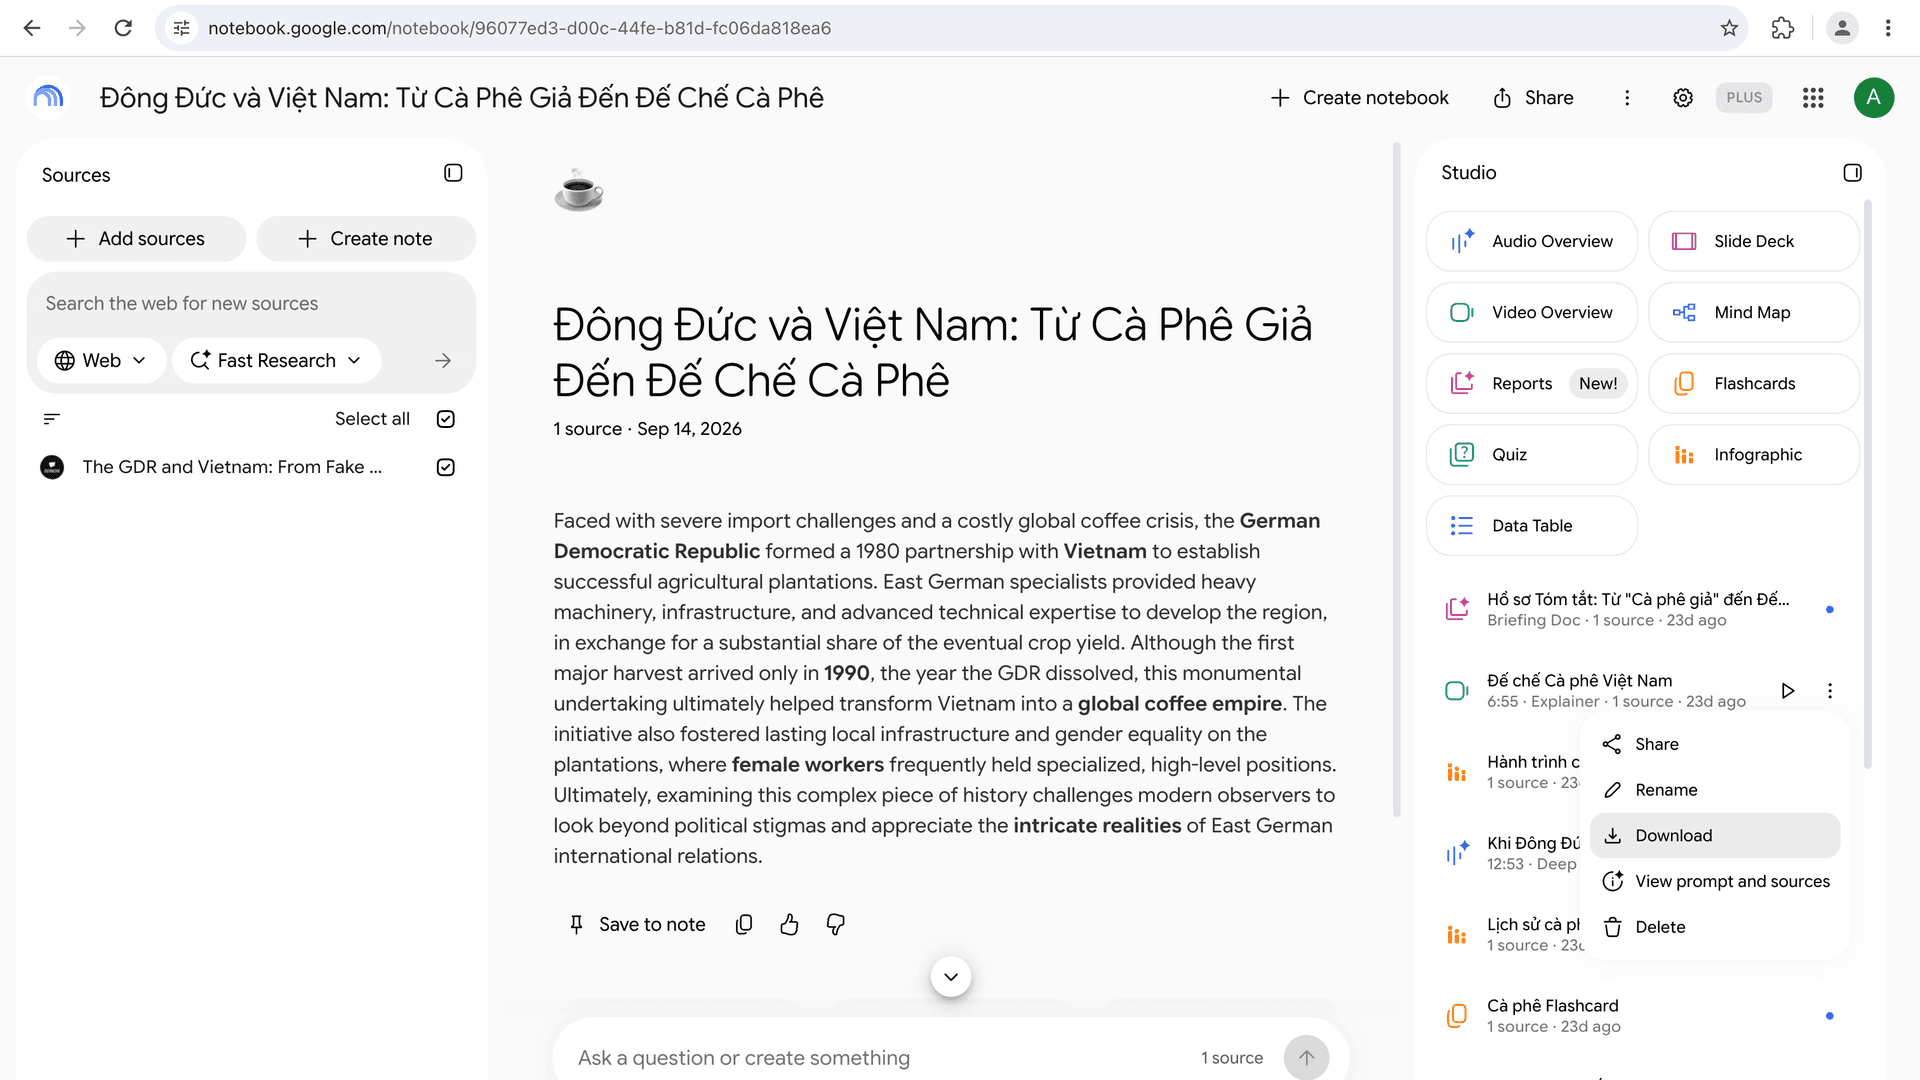The width and height of the screenshot is (1920, 1080).
Task: Open NotebookLM settings gear
Action: pyautogui.click(x=1683, y=98)
